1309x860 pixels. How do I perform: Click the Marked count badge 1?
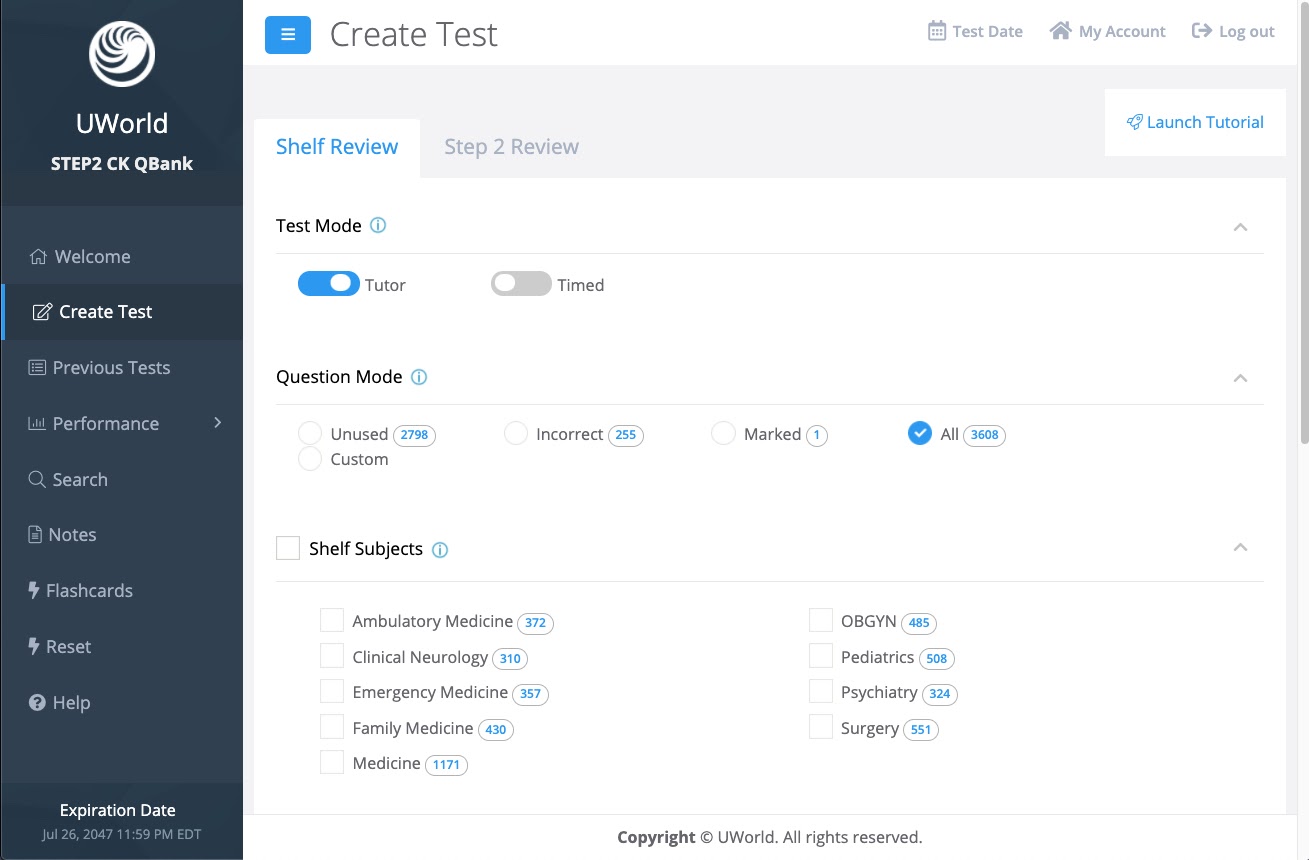(x=817, y=435)
